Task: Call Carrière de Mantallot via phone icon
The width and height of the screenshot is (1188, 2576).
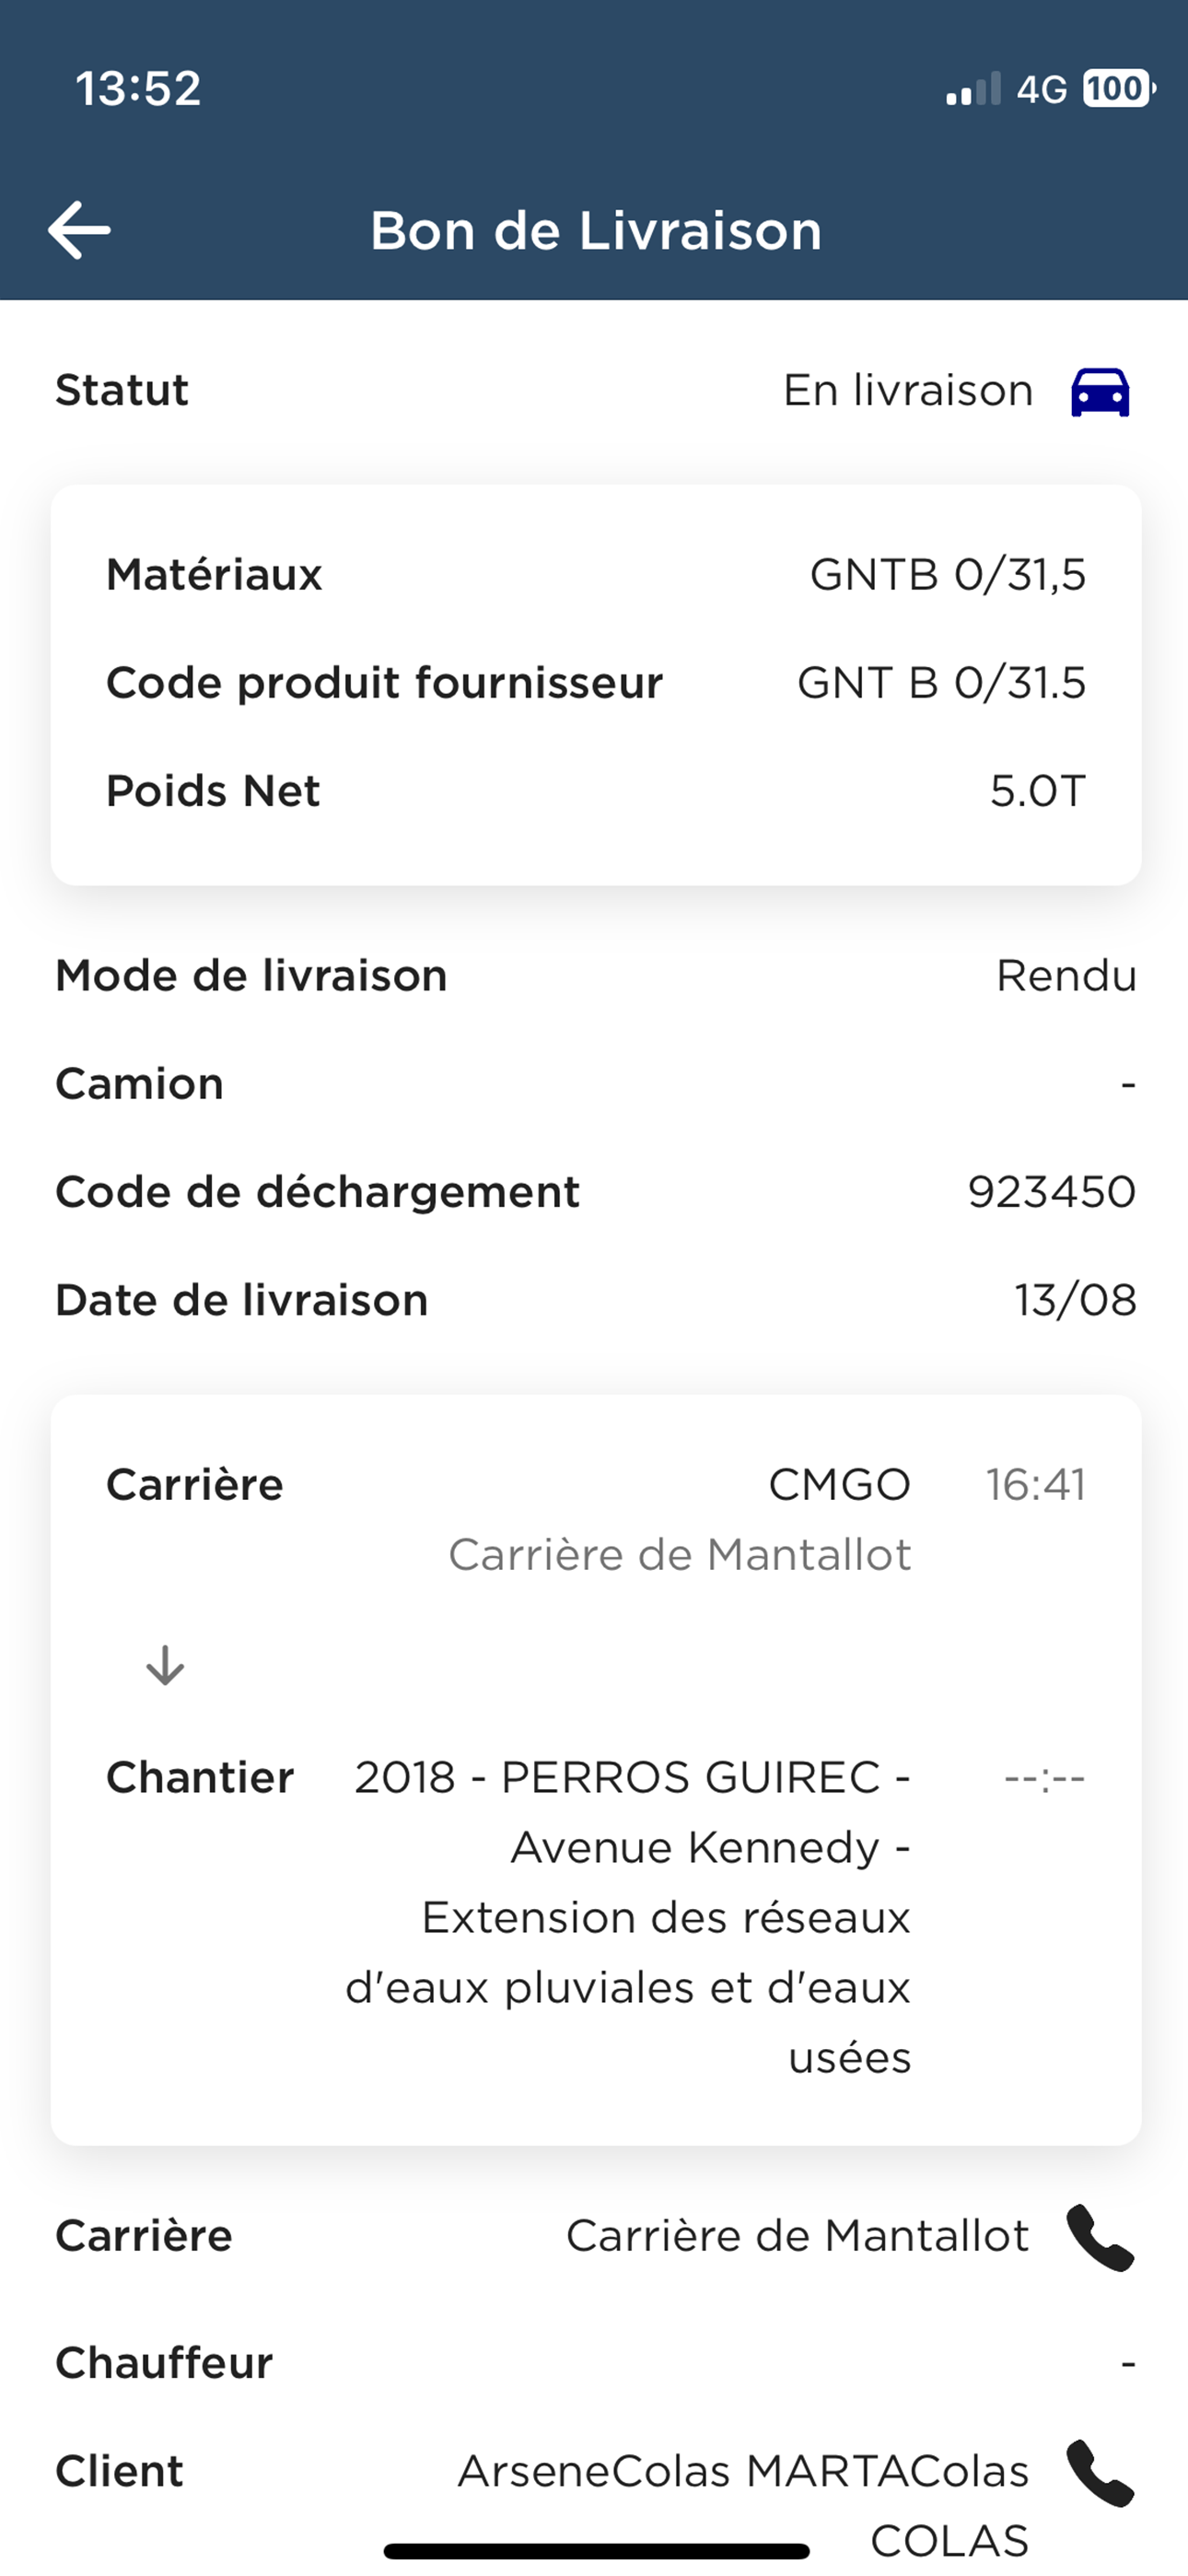Action: click(x=1100, y=2237)
